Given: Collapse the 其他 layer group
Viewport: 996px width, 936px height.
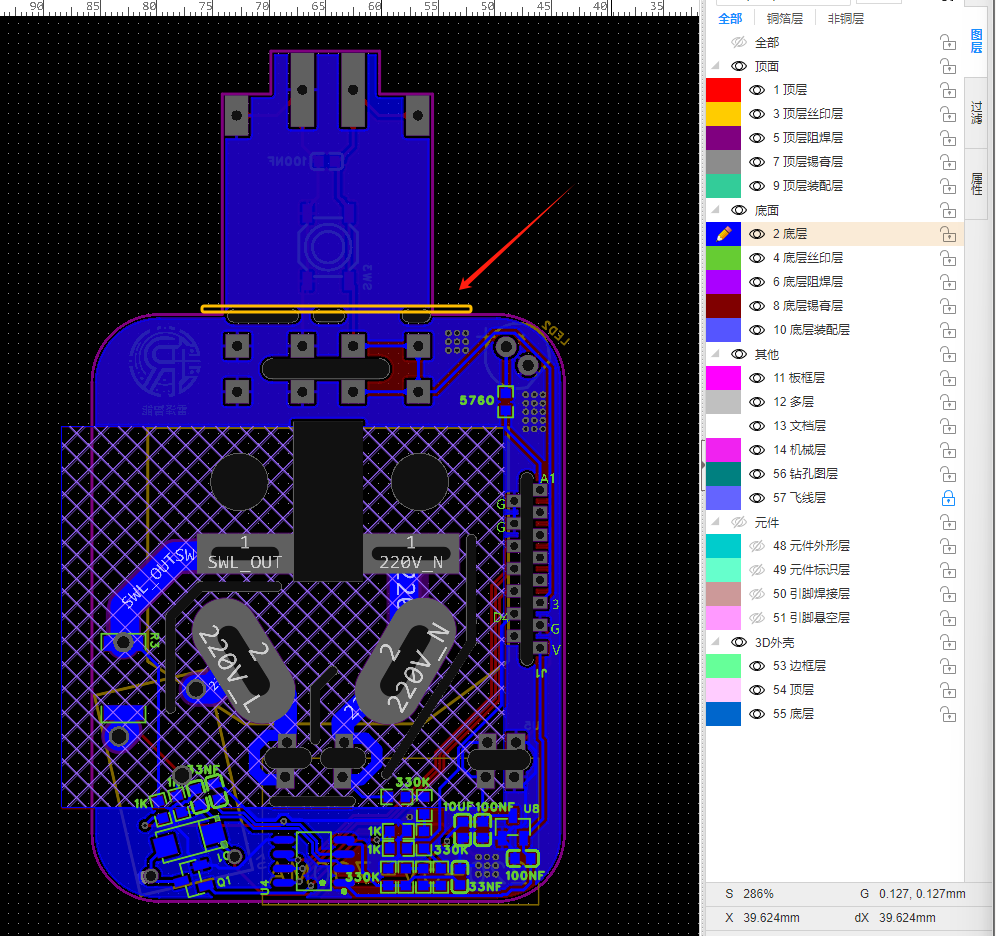Looking at the screenshot, I should 716,354.
